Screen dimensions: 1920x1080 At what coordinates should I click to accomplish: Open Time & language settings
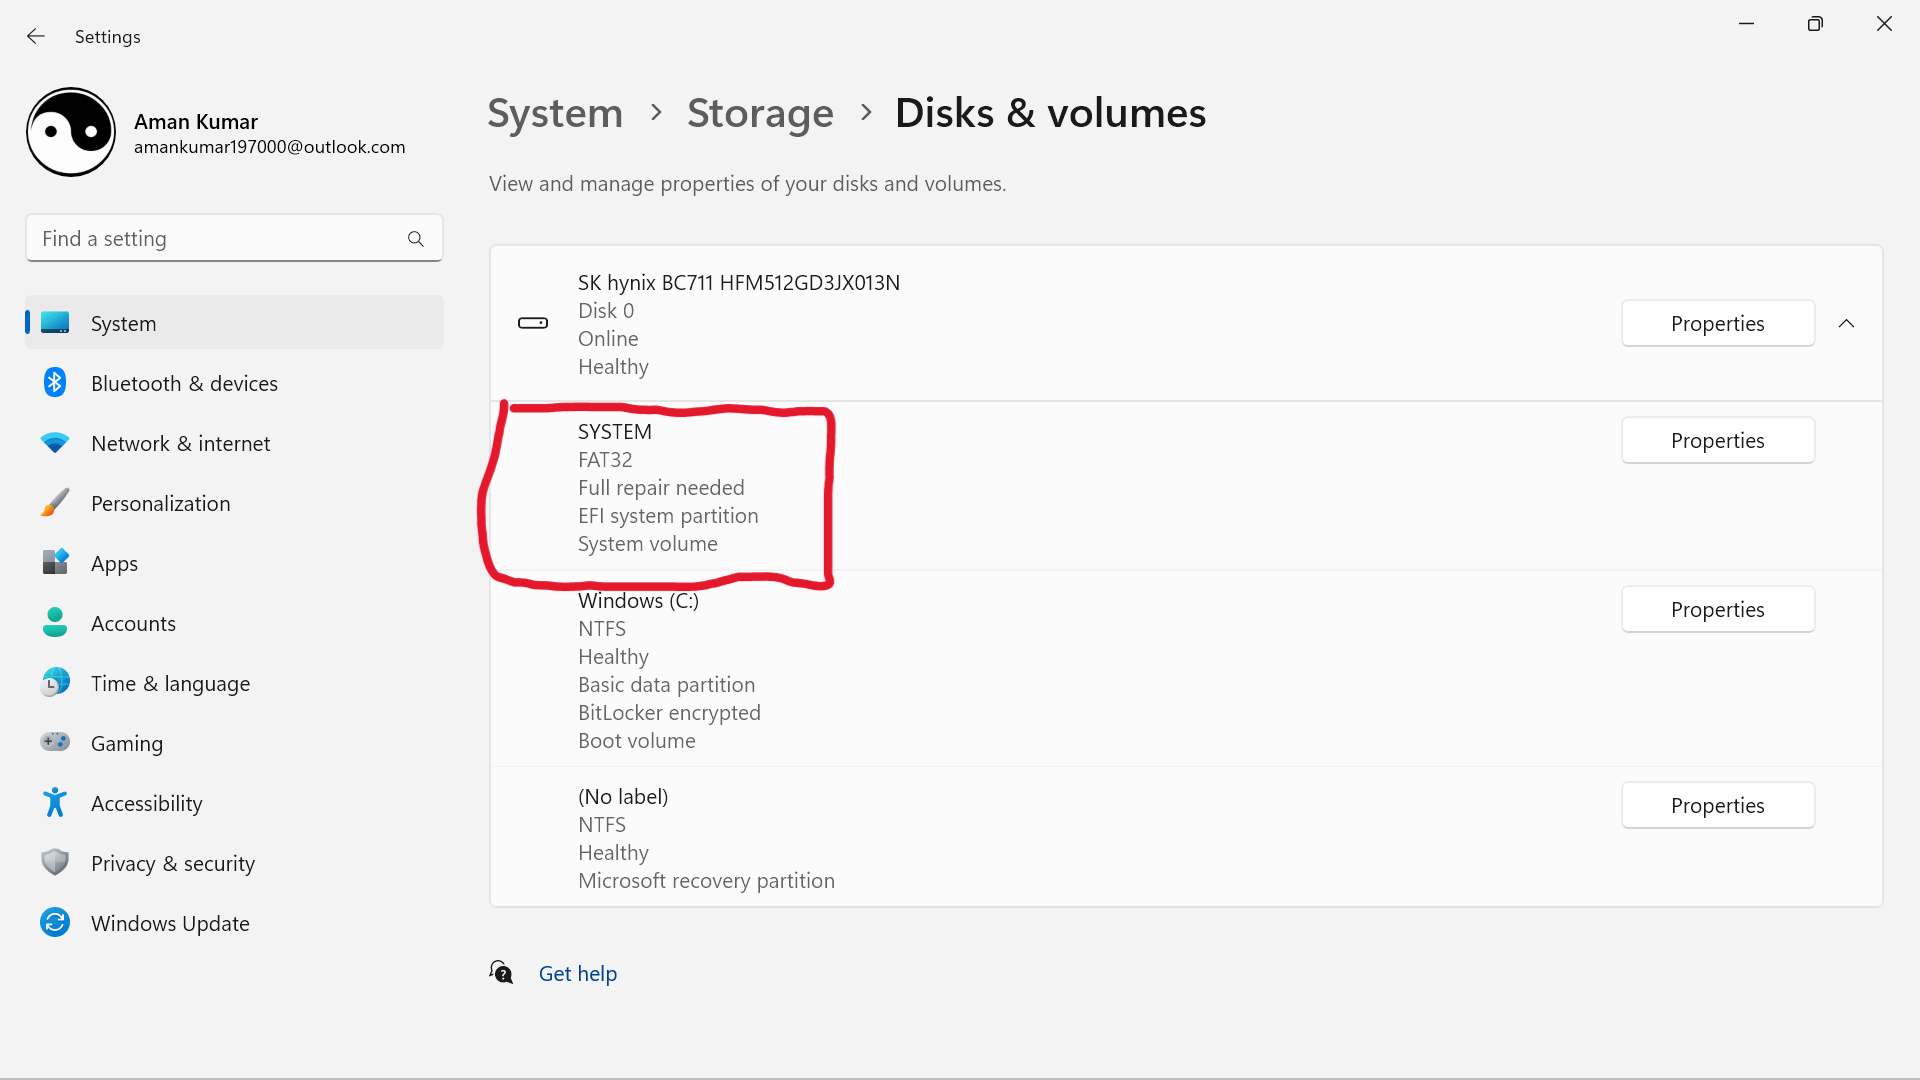coord(234,683)
